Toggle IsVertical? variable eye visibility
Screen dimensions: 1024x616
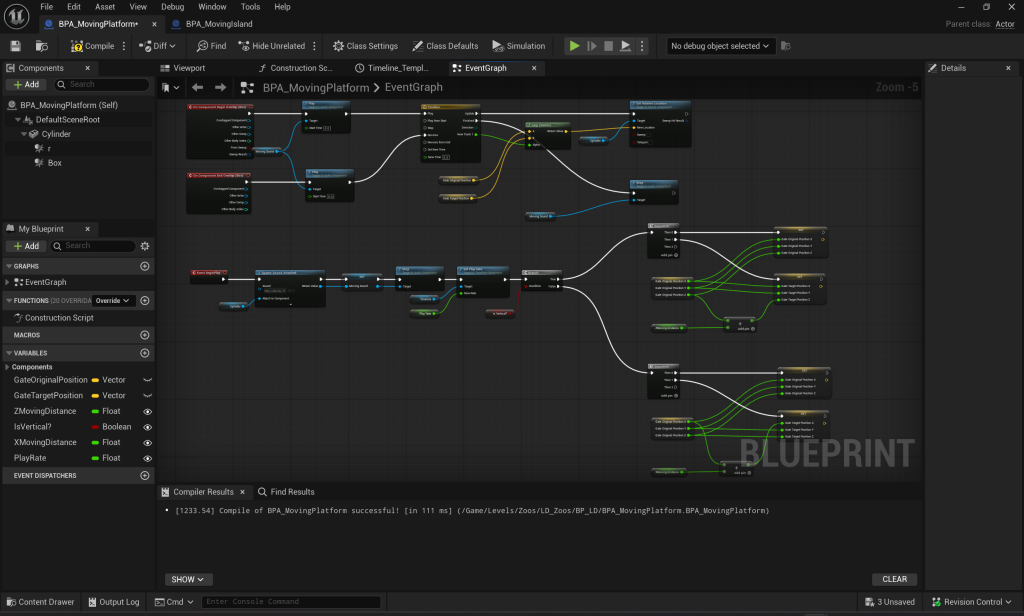point(147,427)
